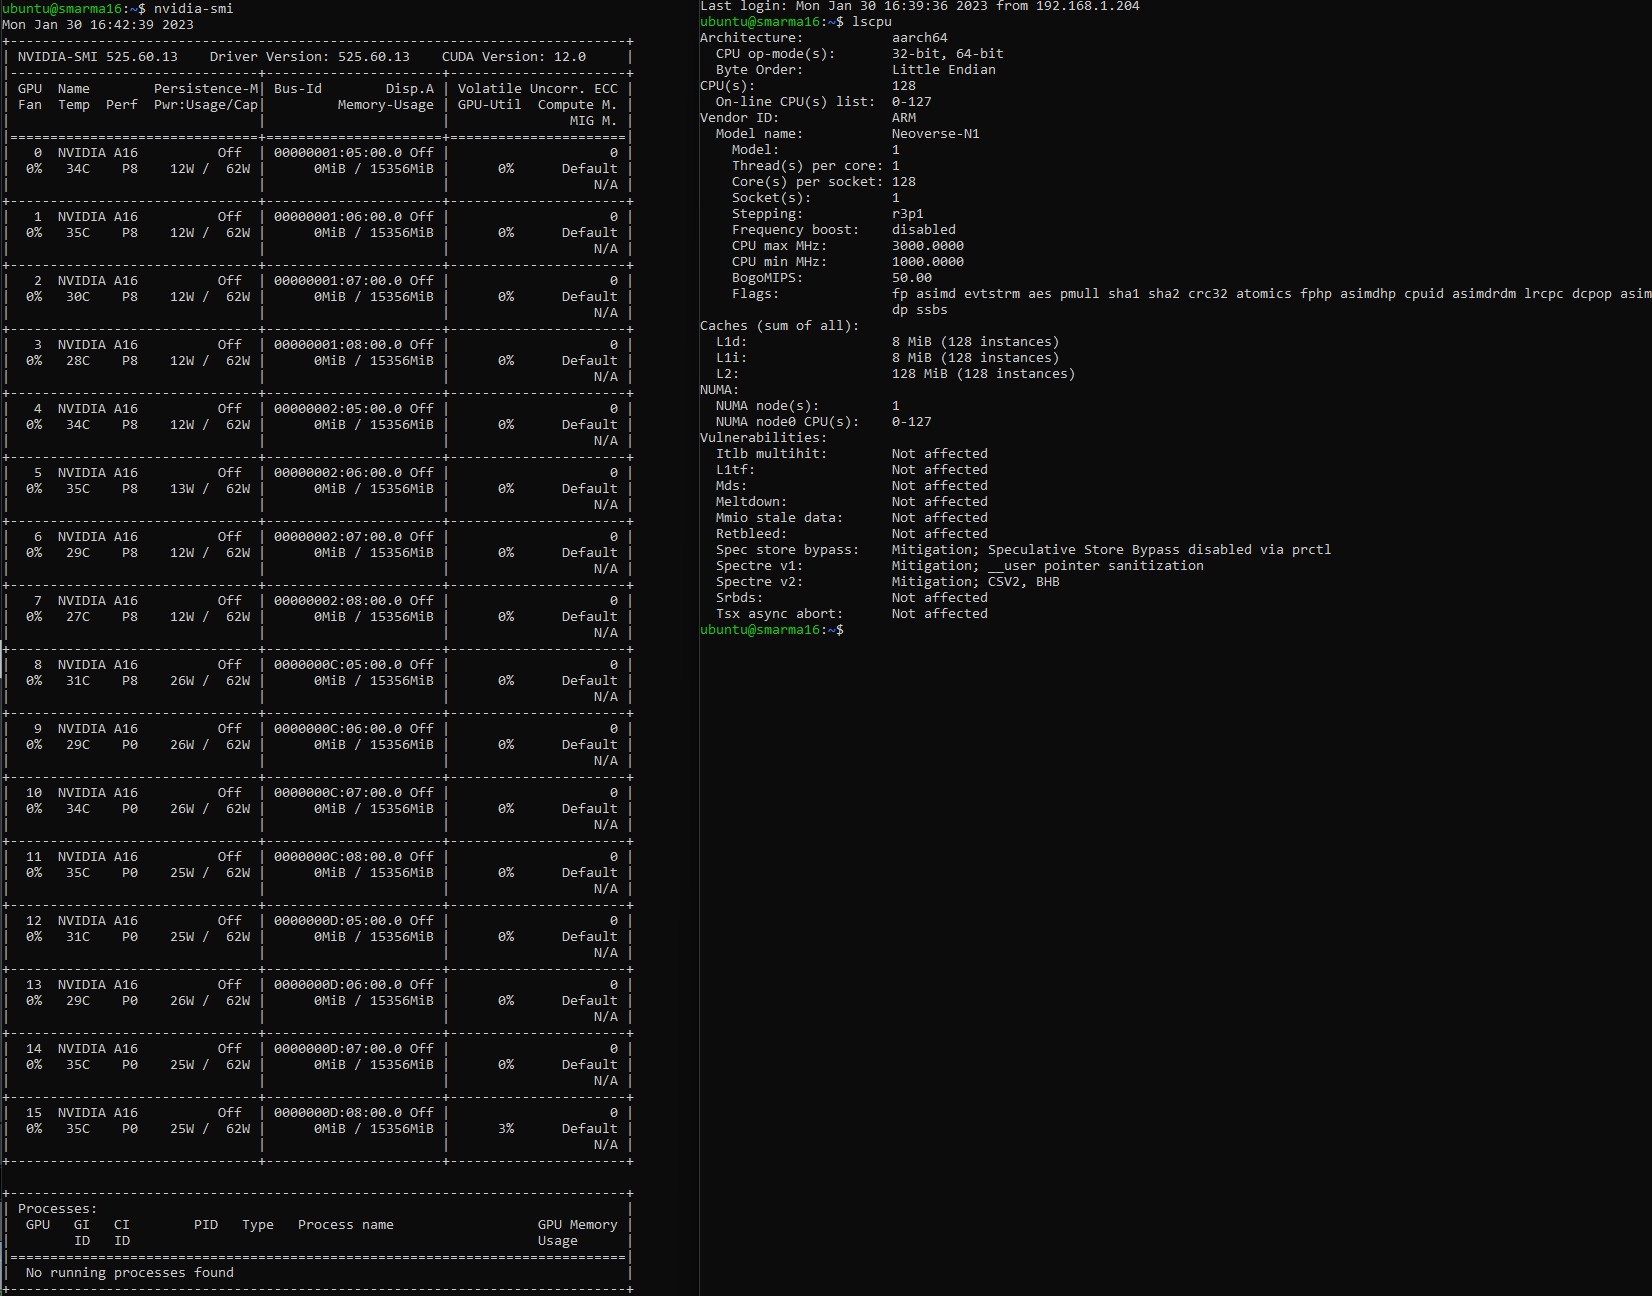Select CPU max MHz value '3000.0000'
Image resolution: width=1652 pixels, height=1296 pixels.
928,245
